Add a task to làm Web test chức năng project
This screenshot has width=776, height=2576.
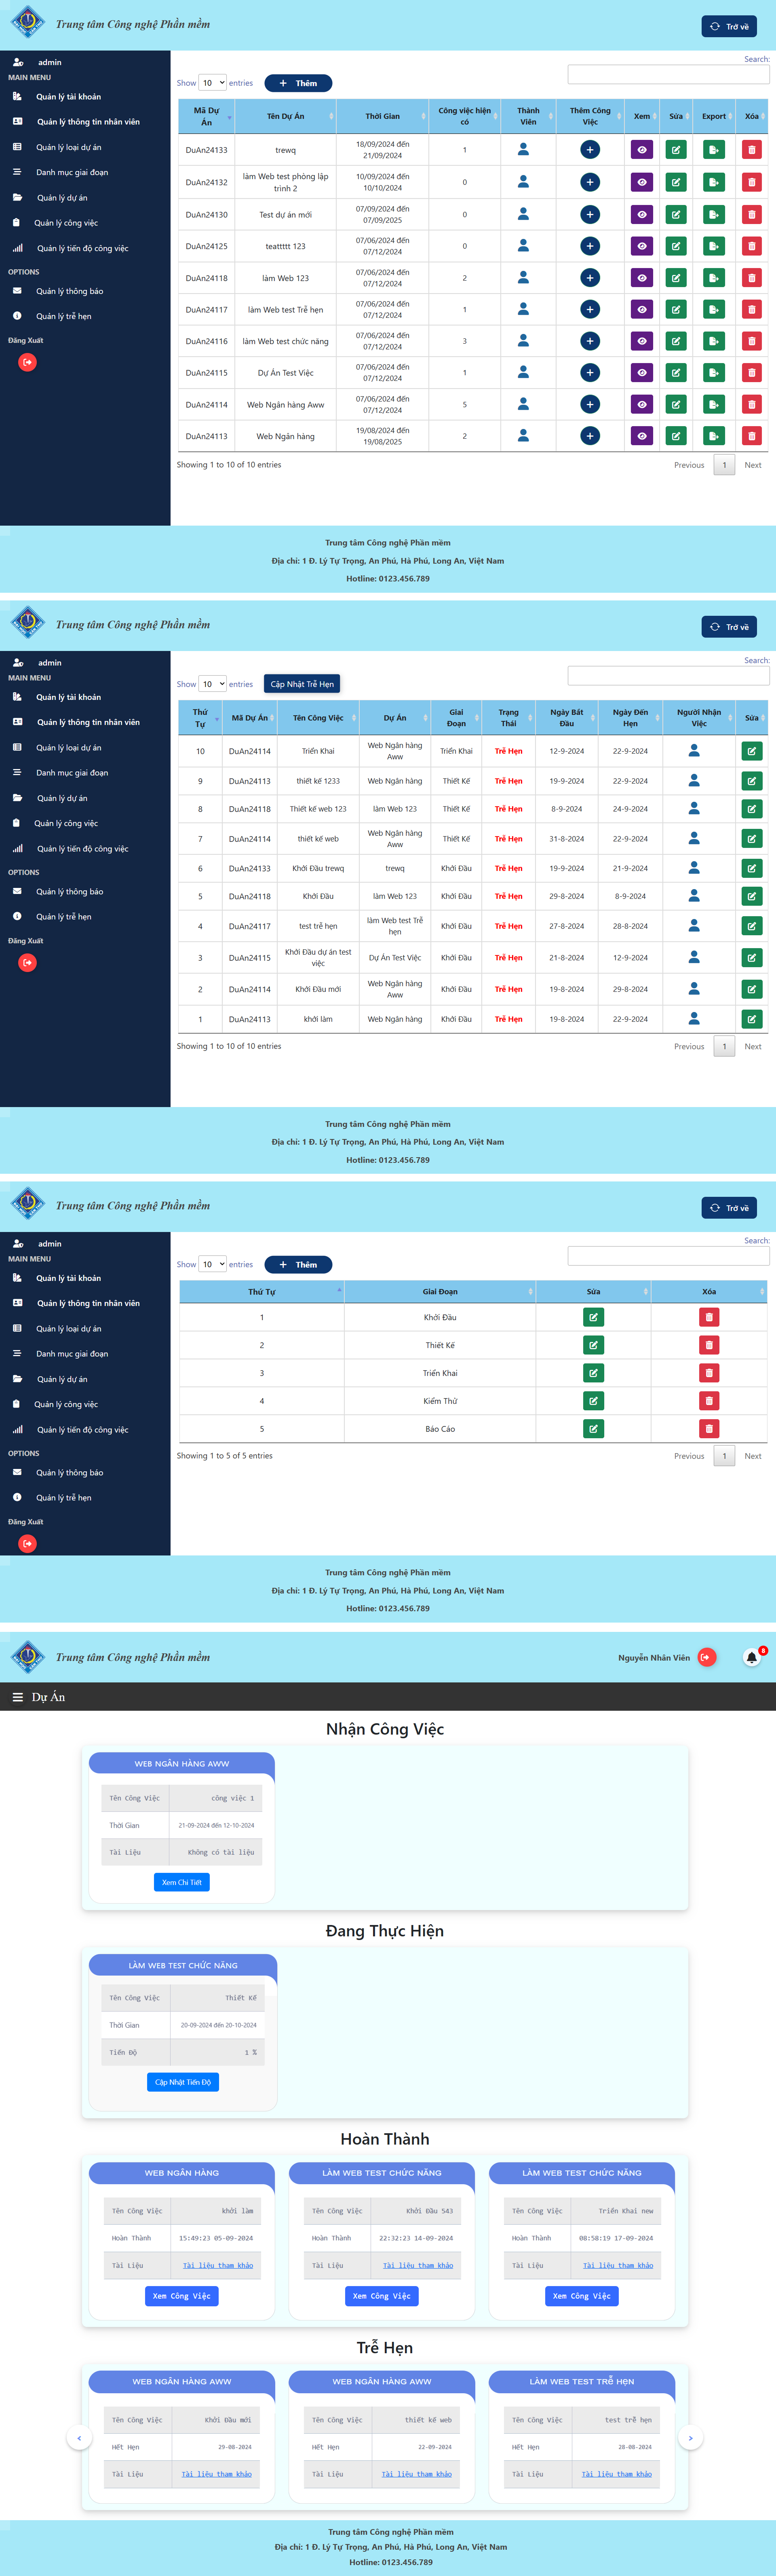pyautogui.click(x=590, y=341)
